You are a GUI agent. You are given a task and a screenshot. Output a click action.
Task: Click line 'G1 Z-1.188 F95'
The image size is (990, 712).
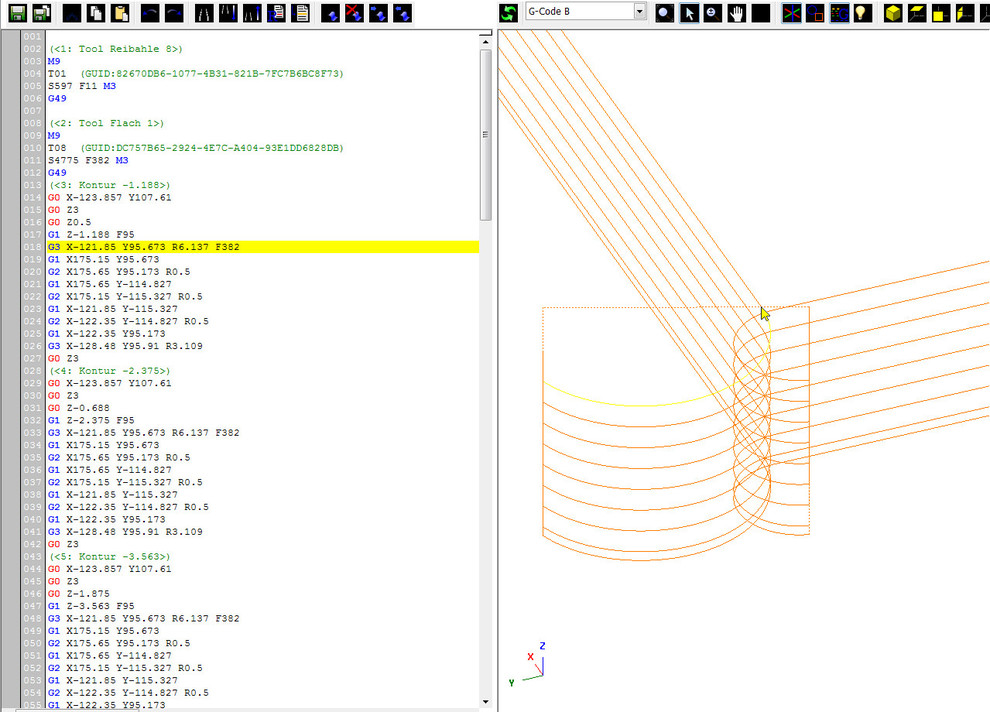click(x=91, y=234)
